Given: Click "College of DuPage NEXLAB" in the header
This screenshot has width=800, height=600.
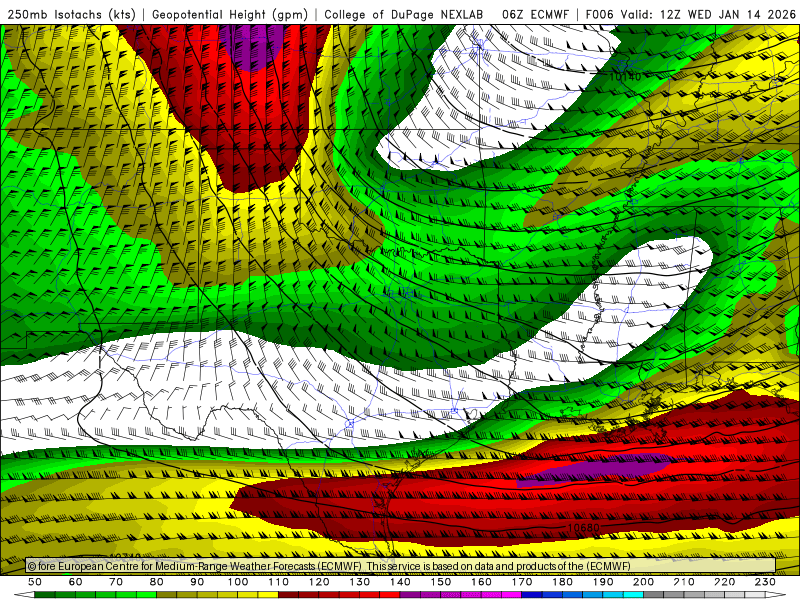Looking at the screenshot, I should [404, 15].
